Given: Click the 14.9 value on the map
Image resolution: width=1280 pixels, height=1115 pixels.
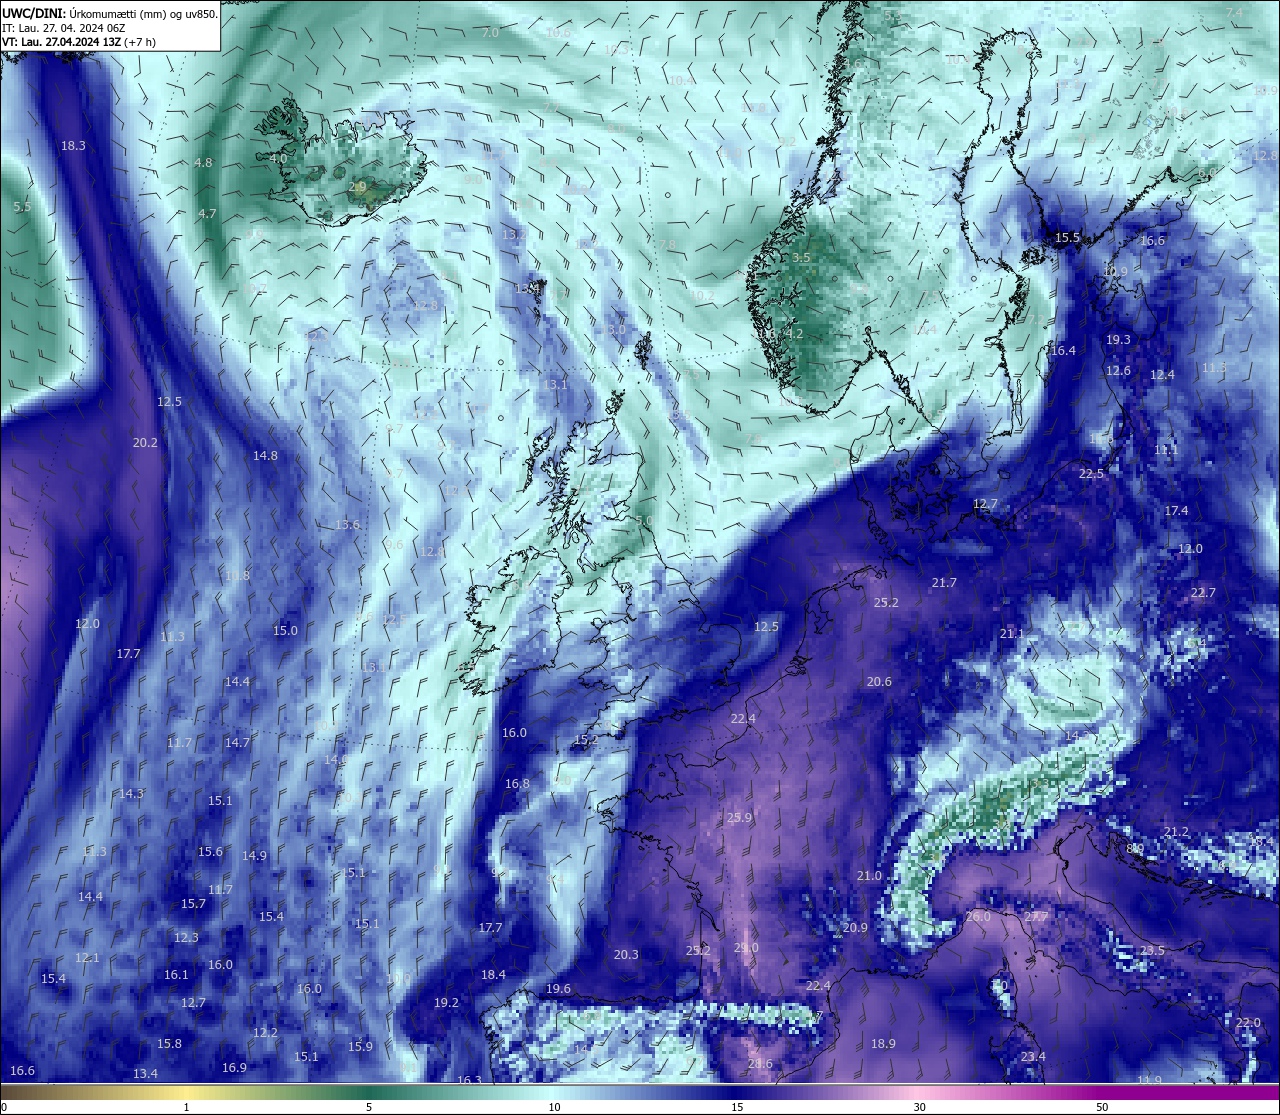Looking at the screenshot, I should (x=254, y=855).
